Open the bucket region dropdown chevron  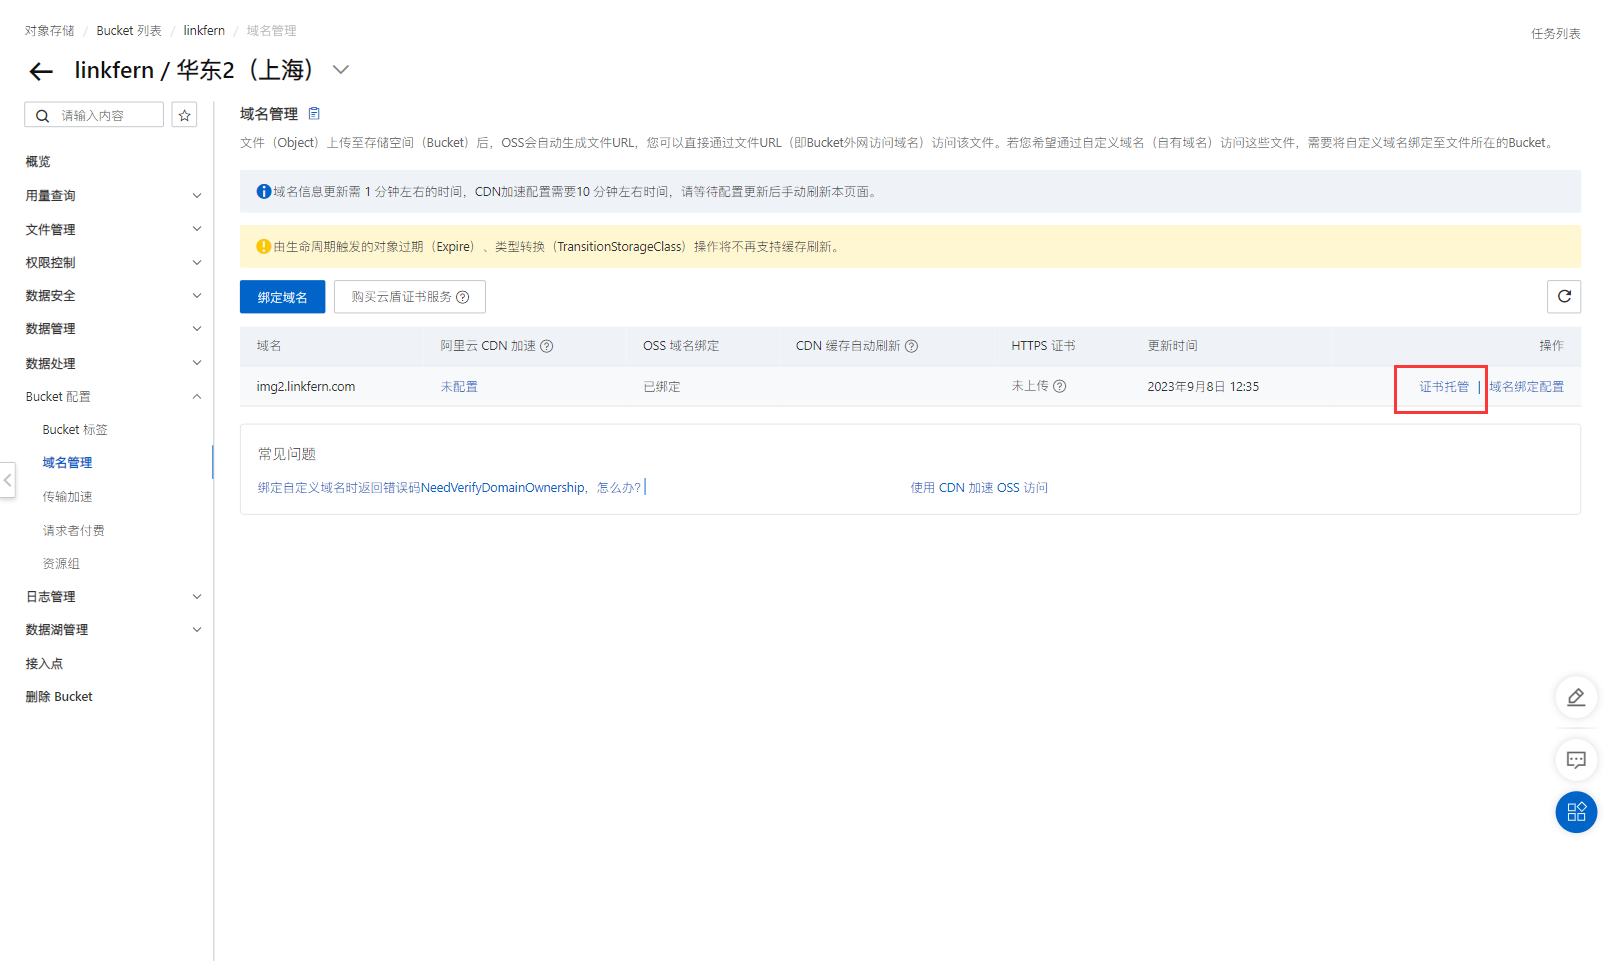click(341, 70)
